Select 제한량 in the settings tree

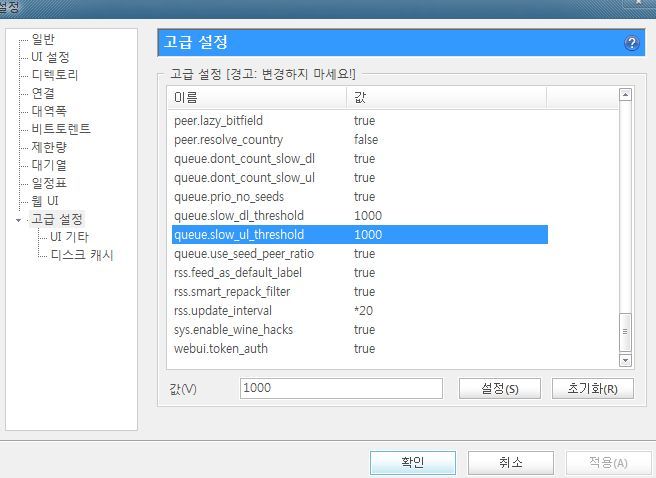(49, 147)
